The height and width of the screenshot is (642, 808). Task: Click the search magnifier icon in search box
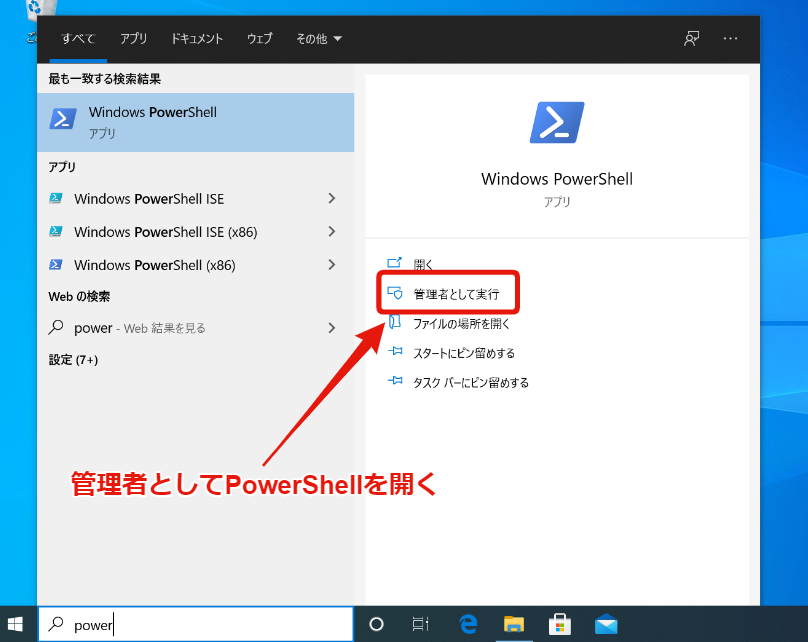coord(56,624)
